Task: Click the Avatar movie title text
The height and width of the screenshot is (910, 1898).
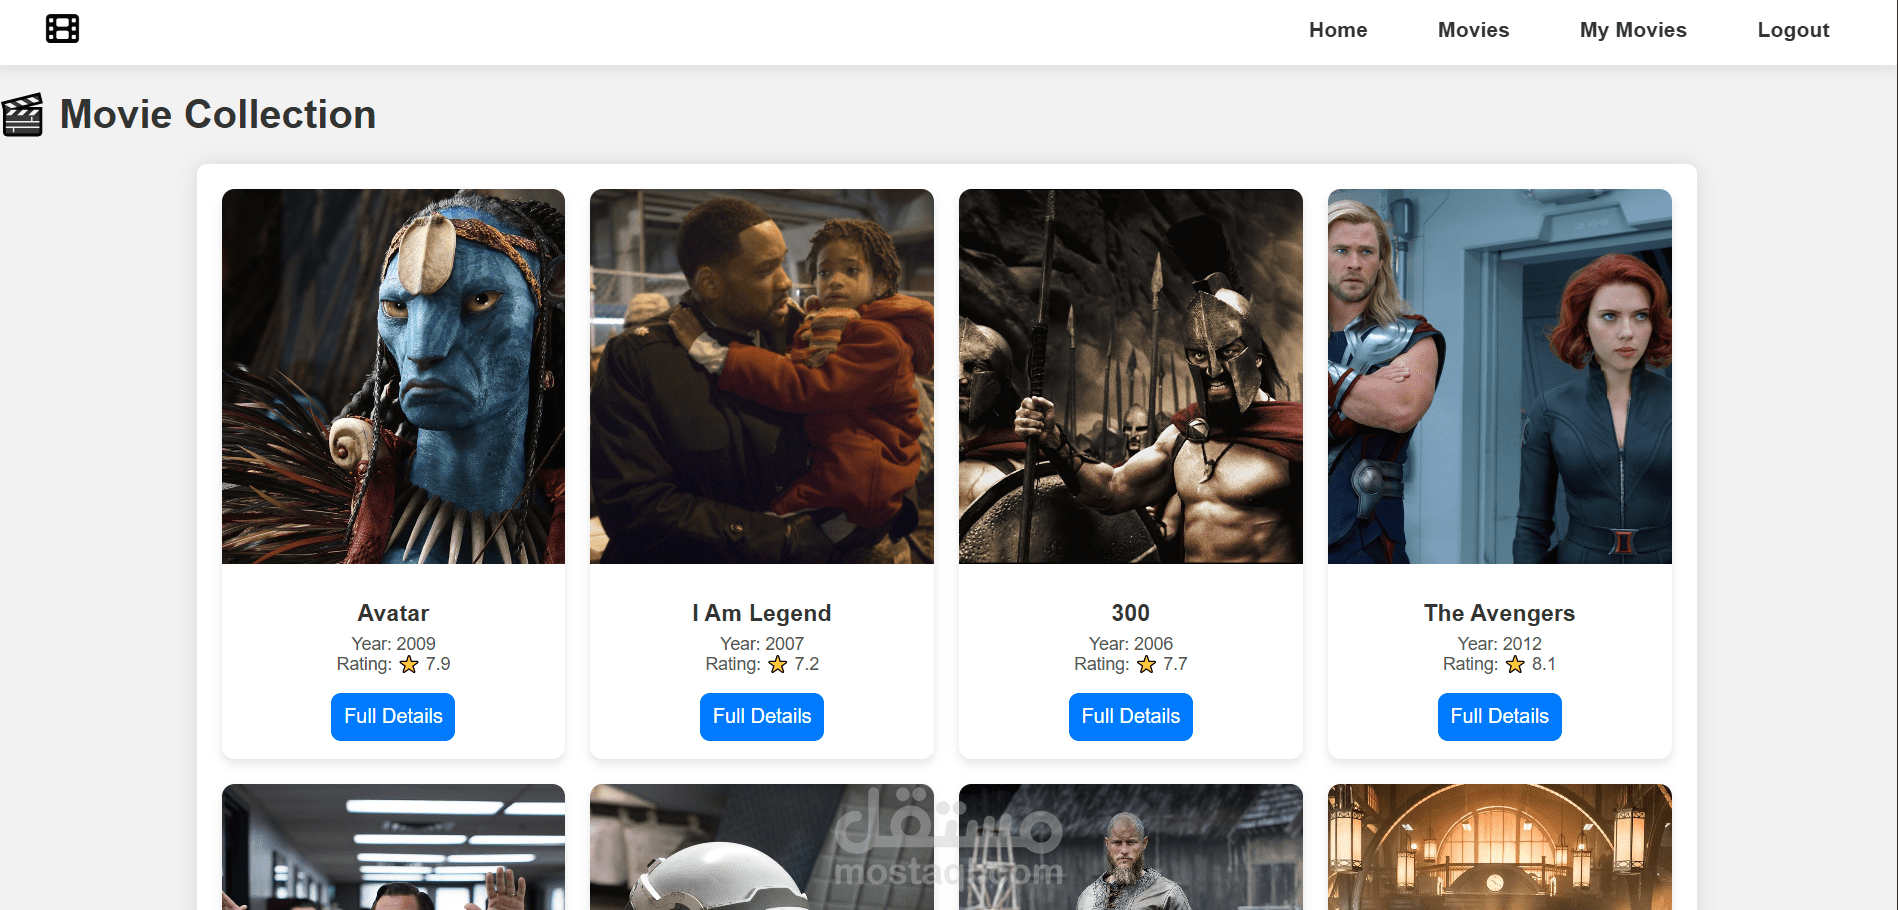Action: [x=392, y=613]
